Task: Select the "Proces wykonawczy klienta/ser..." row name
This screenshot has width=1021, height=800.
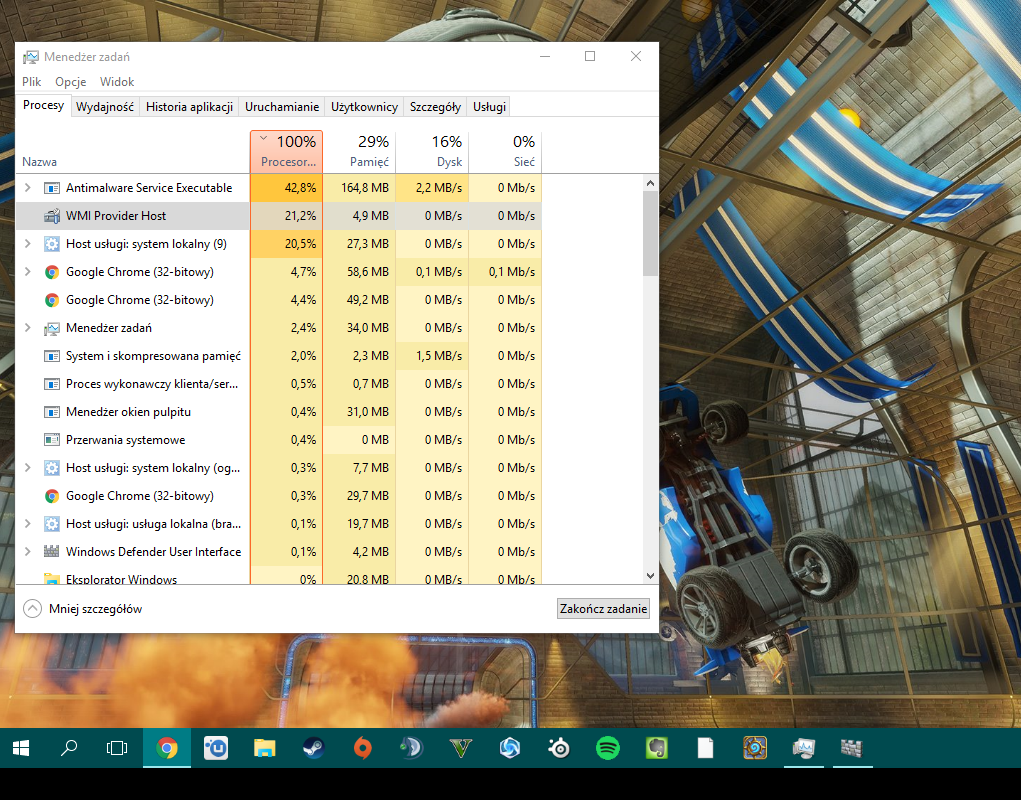Action: point(152,384)
